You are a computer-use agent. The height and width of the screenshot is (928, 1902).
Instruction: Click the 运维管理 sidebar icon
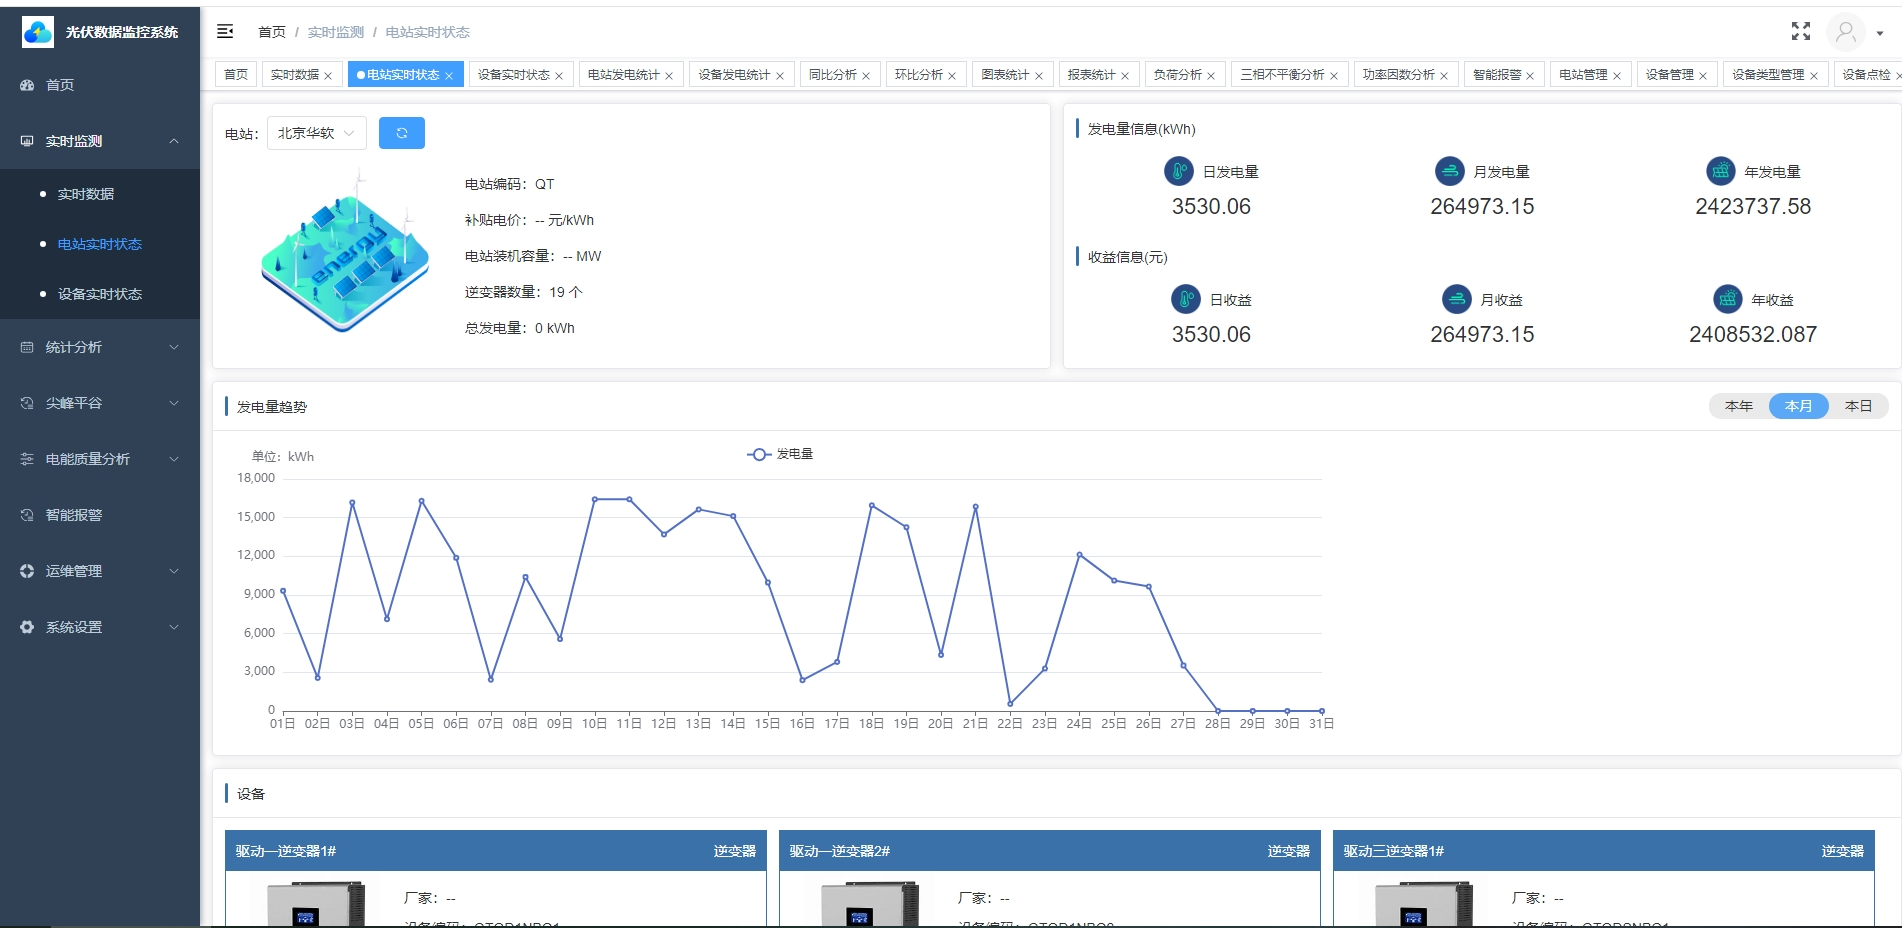(27, 571)
